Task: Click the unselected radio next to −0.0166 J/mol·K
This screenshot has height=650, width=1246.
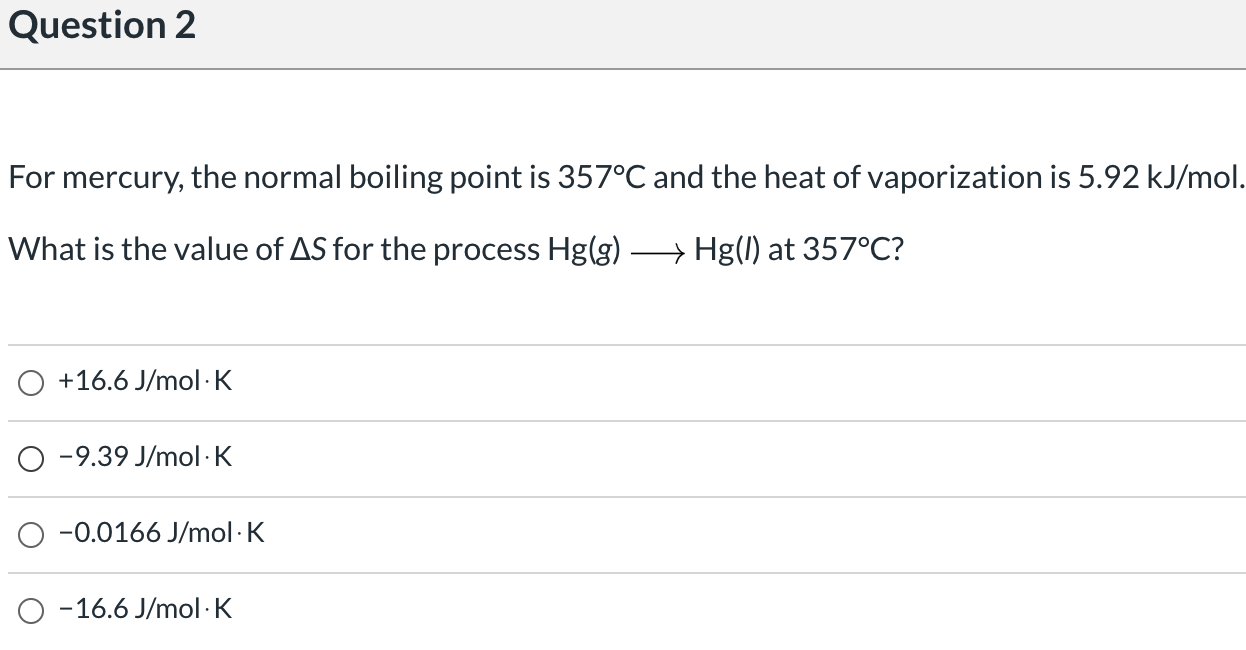Action: pos(31,533)
